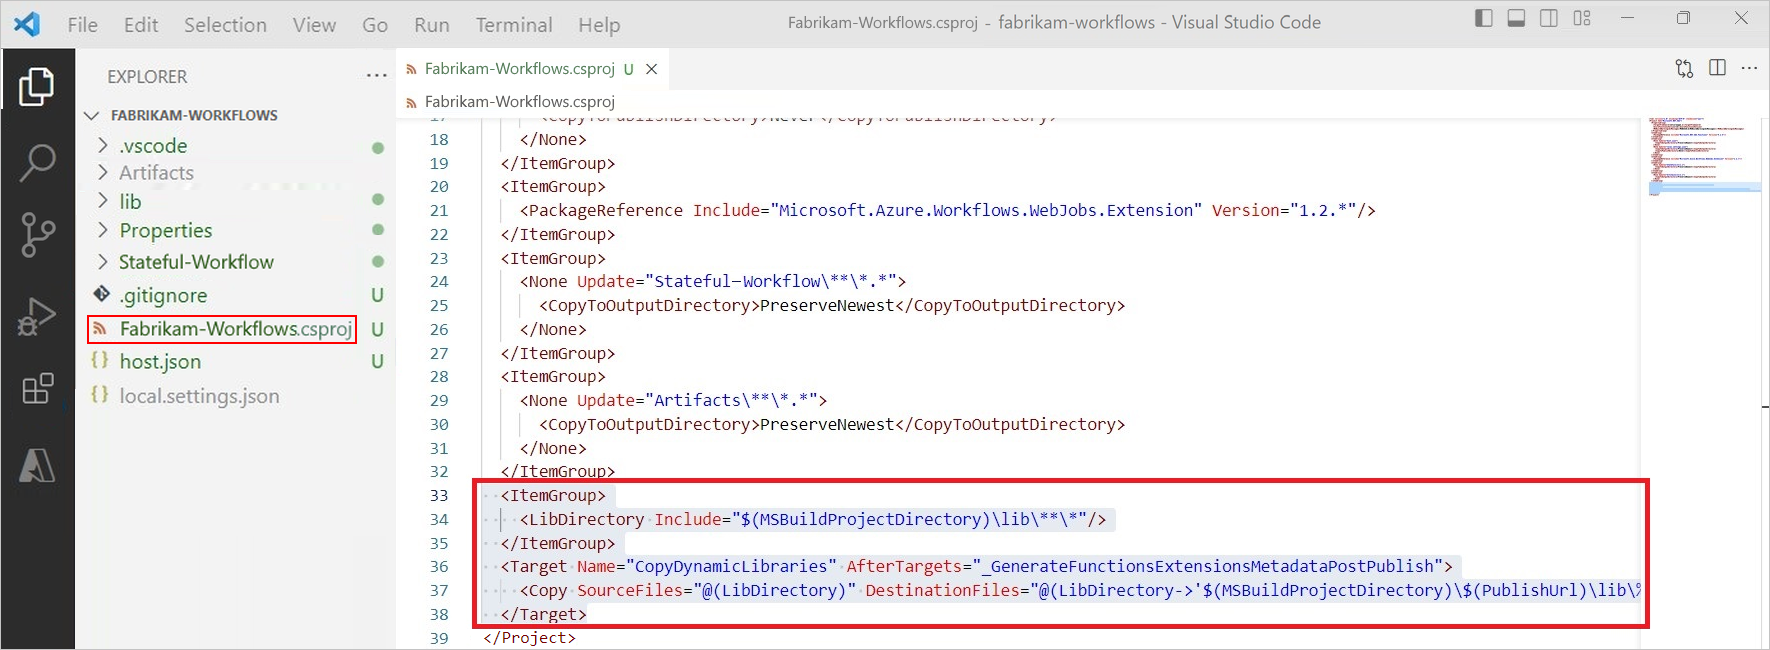Open the Azure view icon
Screen dimensions: 1770x650
coord(37,465)
